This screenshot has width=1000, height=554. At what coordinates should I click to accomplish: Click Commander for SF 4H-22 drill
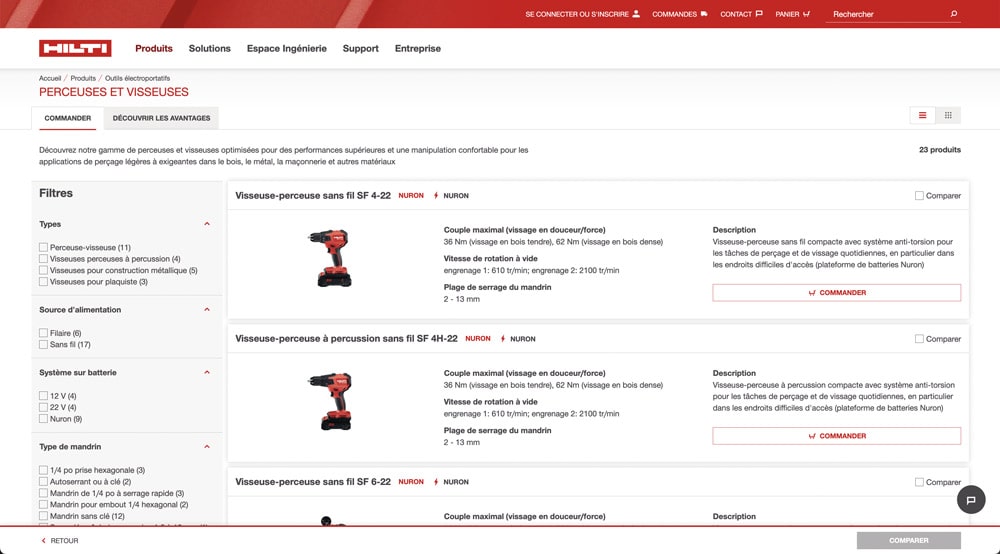pyautogui.click(x=836, y=436)
